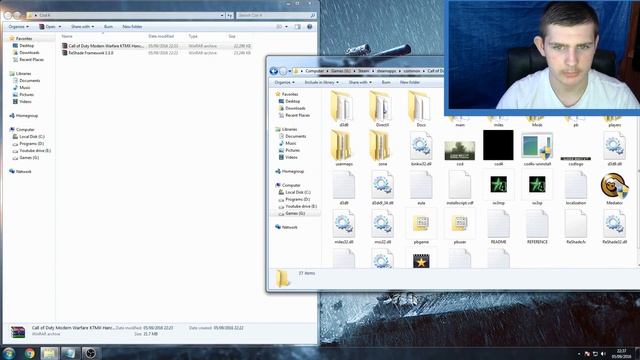Expand the change view dropdown in Cod 4 window

pyautogui.click(x=286, y=27)
